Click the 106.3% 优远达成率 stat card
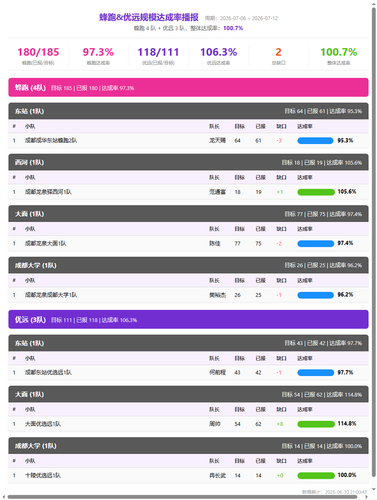Viewport: 377px width, 500px height. coord(219,56)
